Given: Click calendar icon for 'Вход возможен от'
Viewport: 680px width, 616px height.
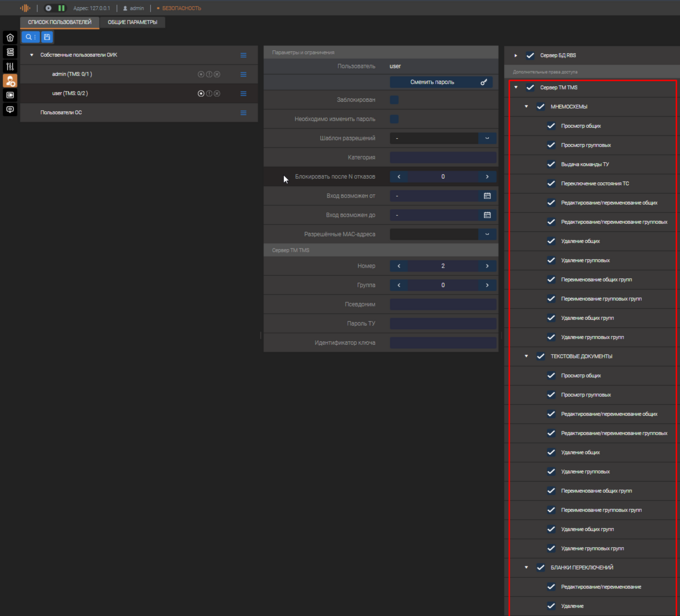Looking at the screenshot, I should [x=487, y=196].
